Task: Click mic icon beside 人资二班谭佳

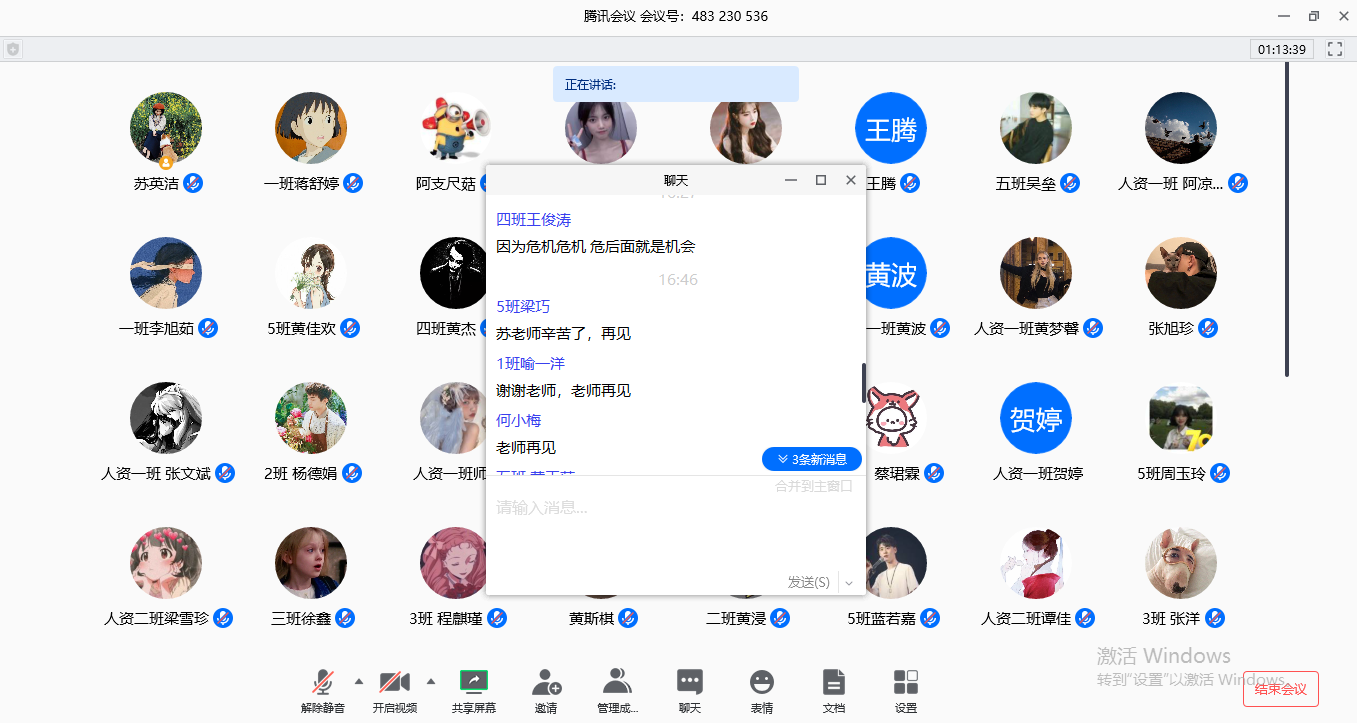Action: (1085, 618)
